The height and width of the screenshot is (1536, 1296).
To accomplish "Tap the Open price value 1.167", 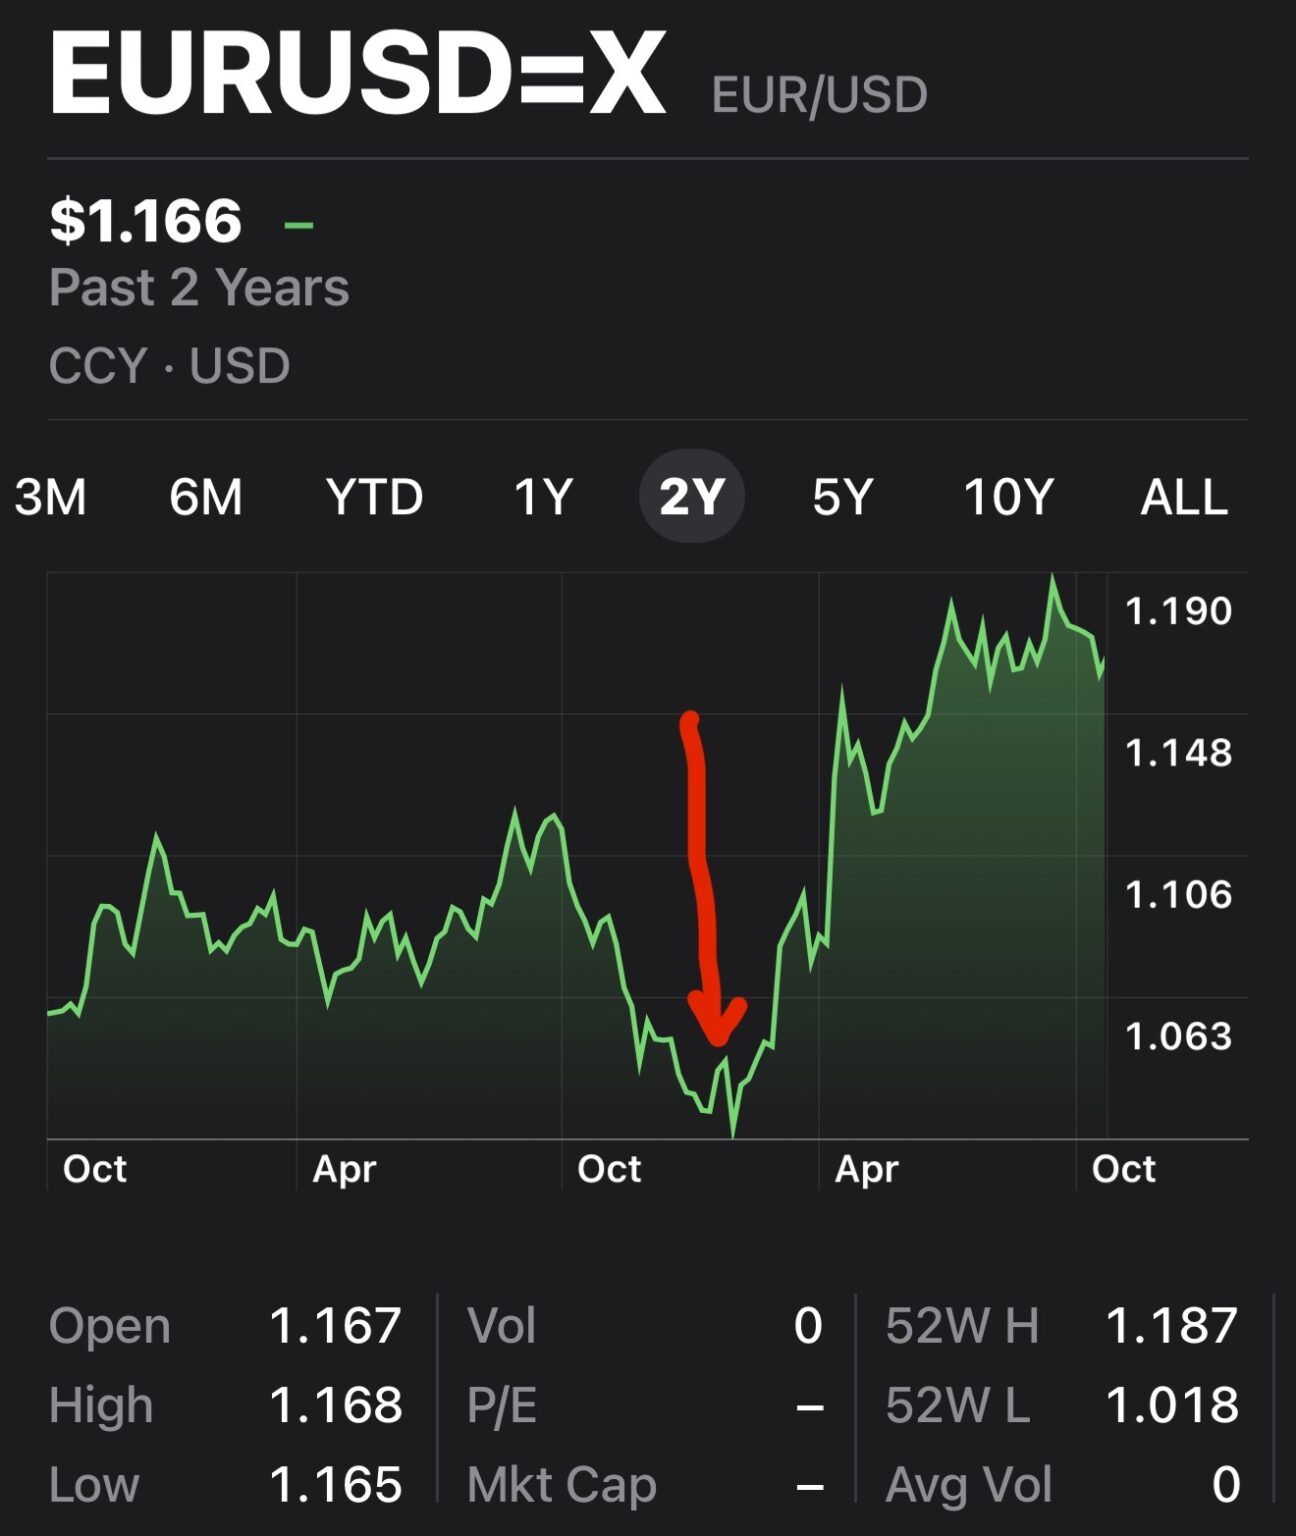I will coord(335,1326).
